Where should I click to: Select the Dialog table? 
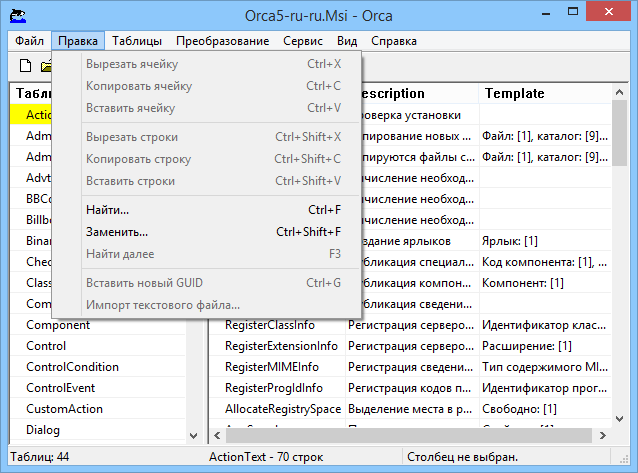[x=43, y=430]
